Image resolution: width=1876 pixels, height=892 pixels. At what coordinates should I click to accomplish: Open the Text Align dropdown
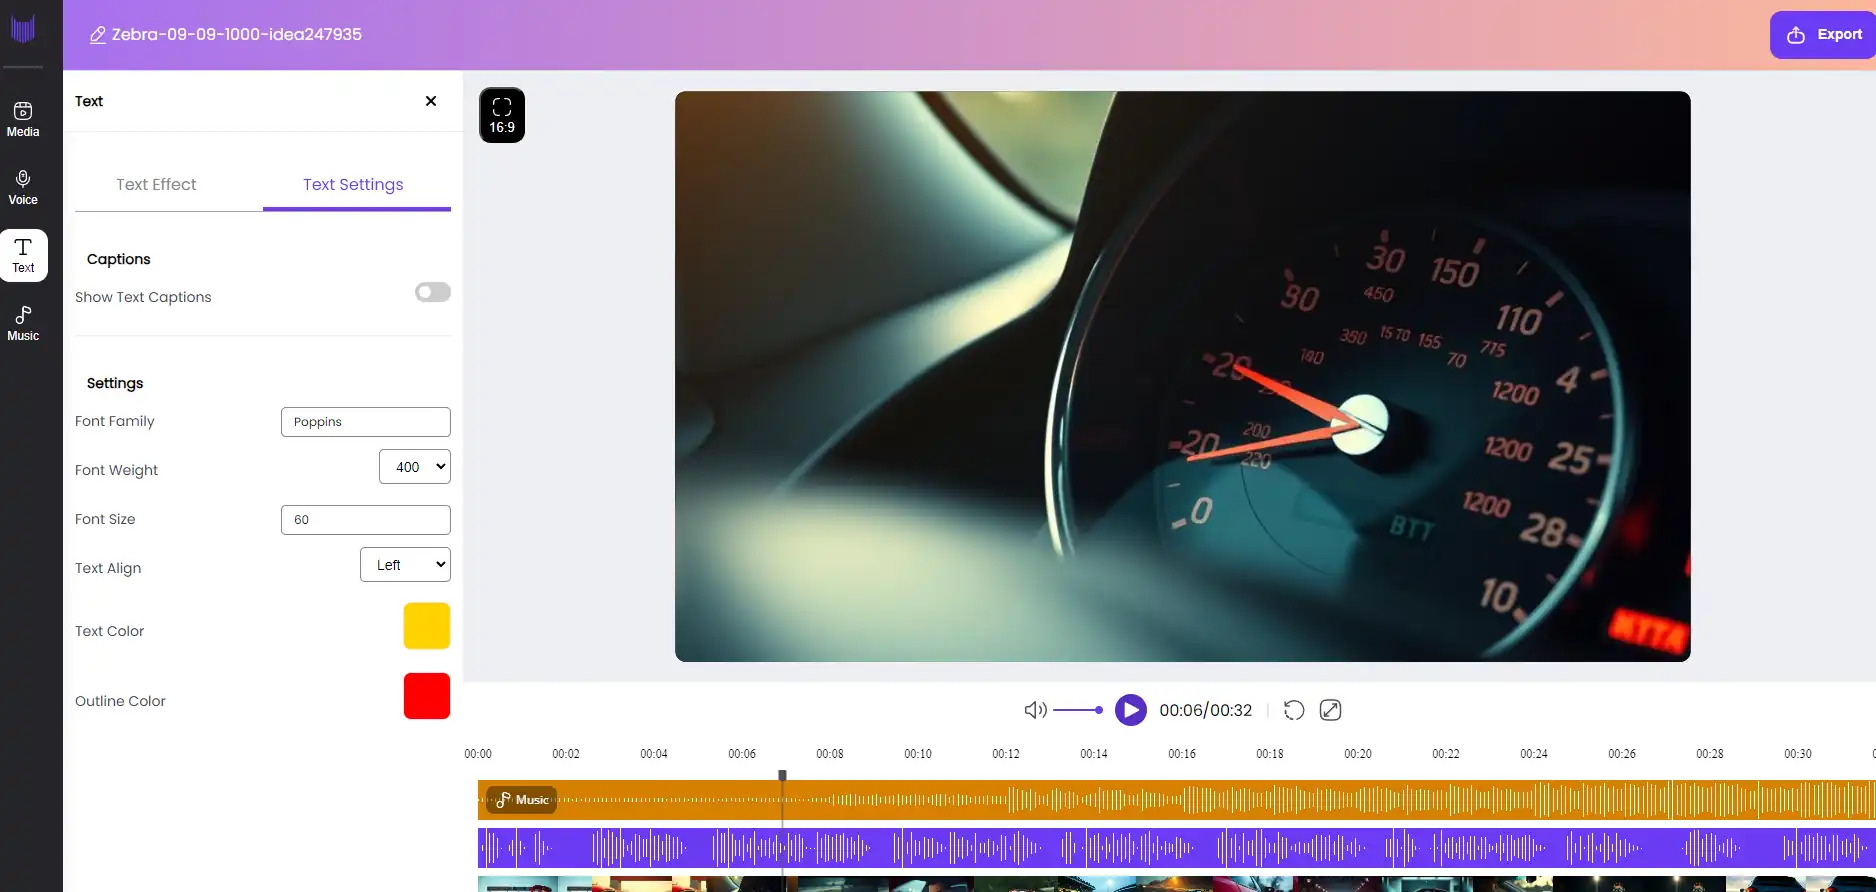click(405, 565)
